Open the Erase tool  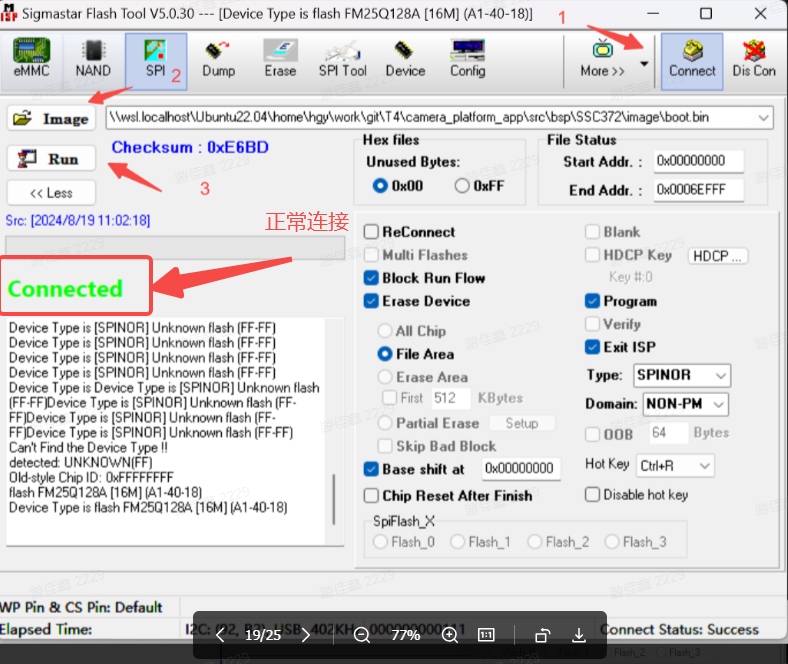point(280,59)
